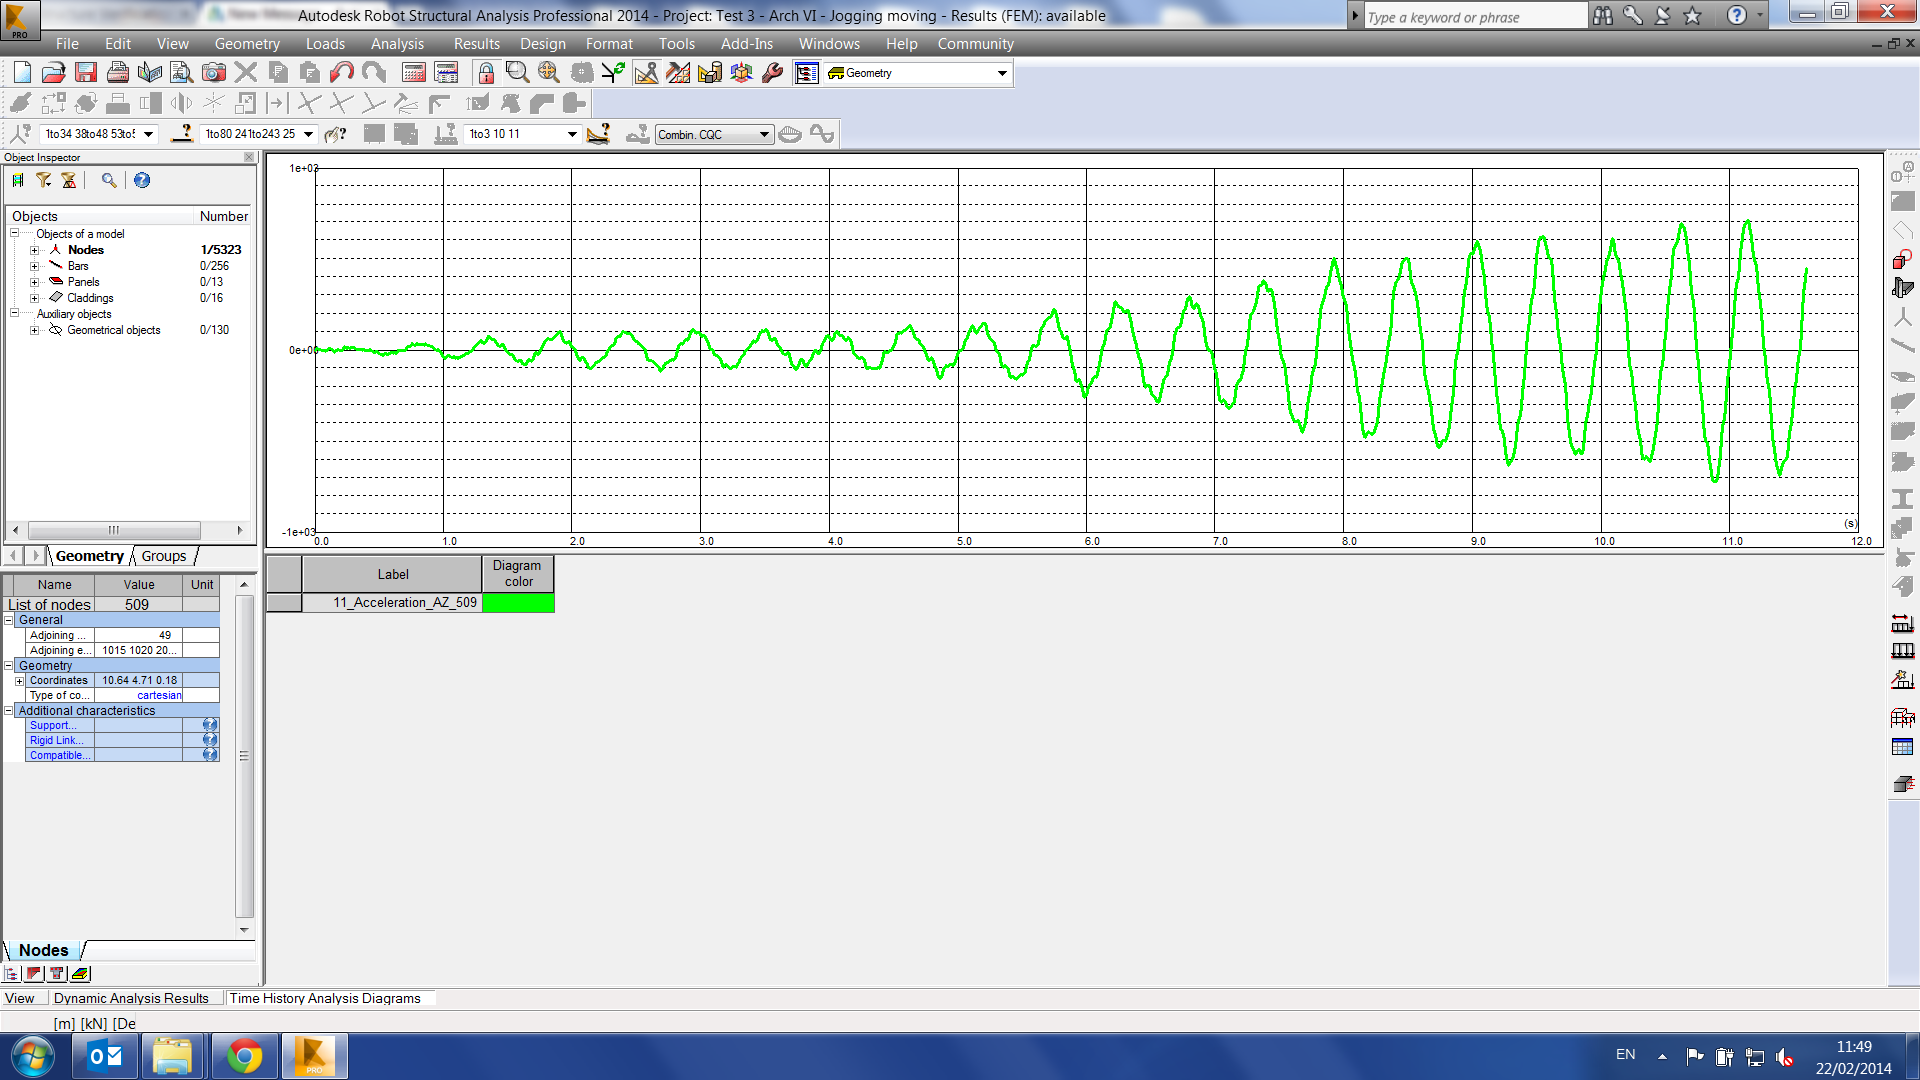Click the green diagram color swatch
This screenshot has height=1080, width=1920.
tap(518, 603)
